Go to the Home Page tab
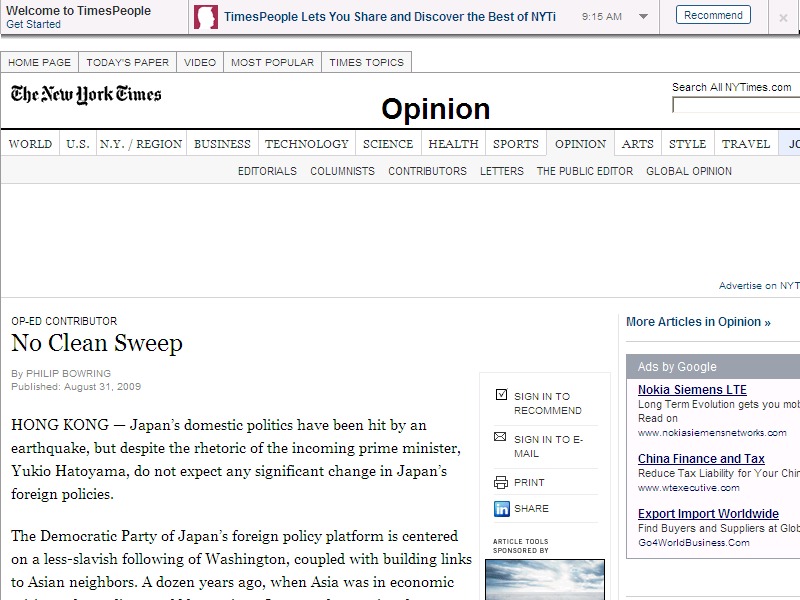800x600 pixels. click(39, 62)
